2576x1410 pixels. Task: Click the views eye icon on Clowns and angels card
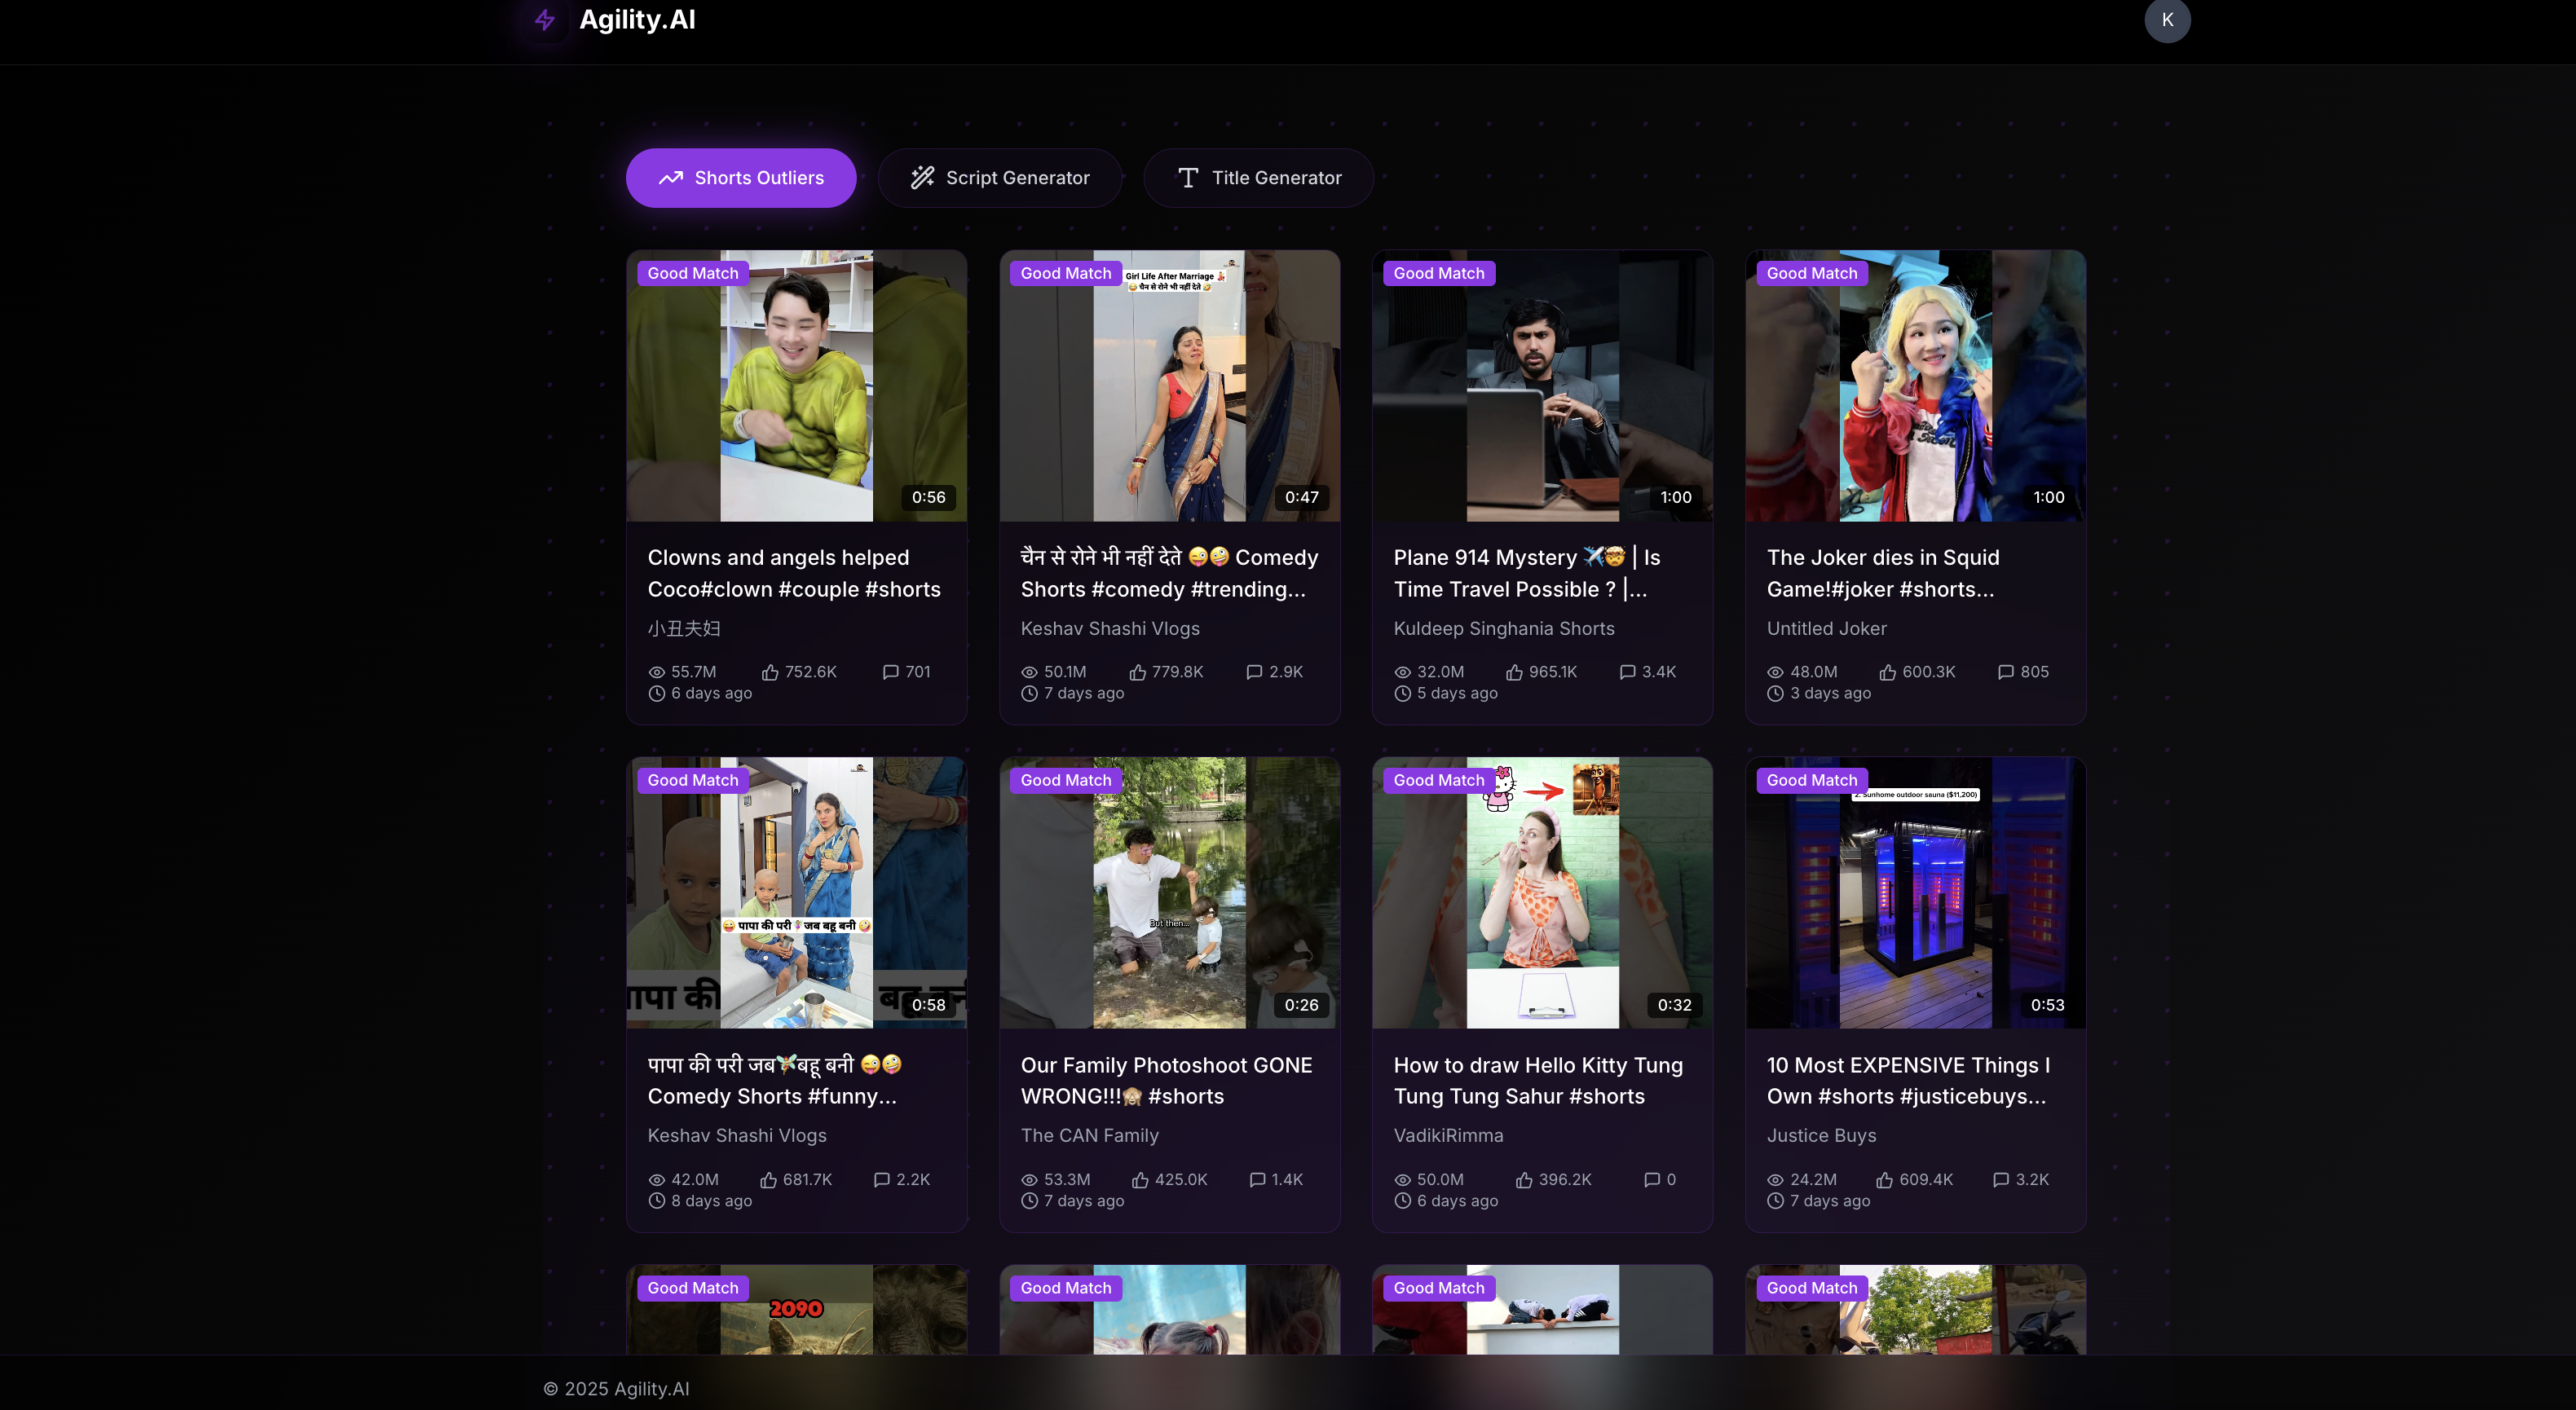point(656,672)
